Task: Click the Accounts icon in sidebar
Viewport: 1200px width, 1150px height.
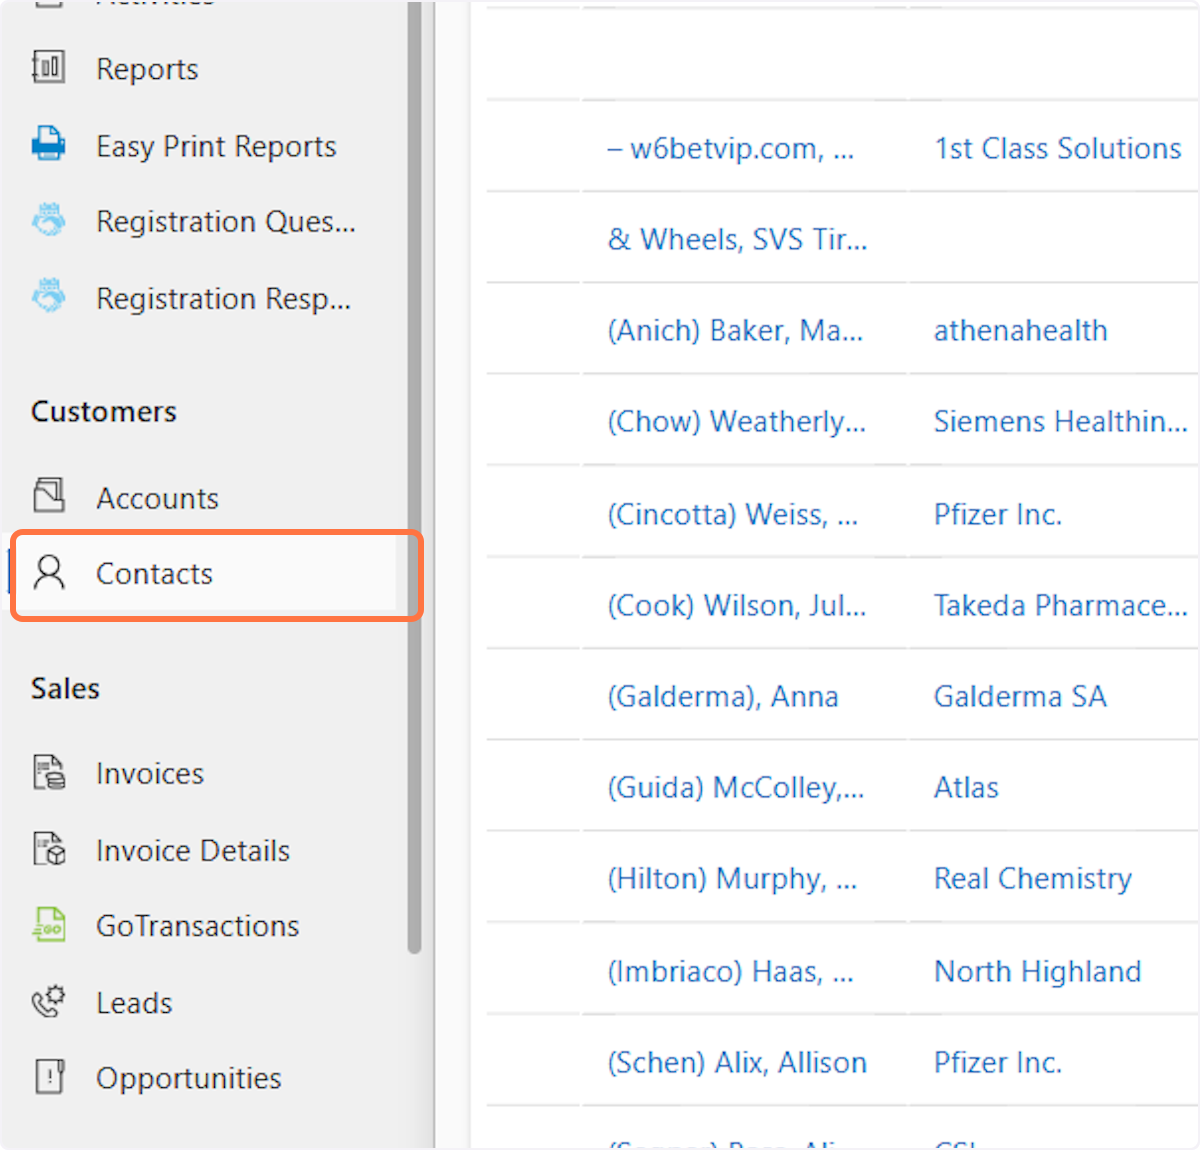Action: tap(48, 496)
